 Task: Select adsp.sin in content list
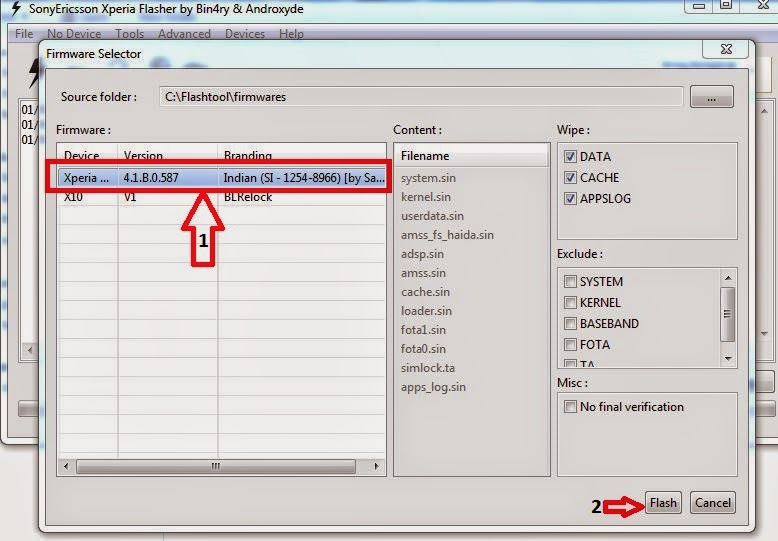pos(422,254)
